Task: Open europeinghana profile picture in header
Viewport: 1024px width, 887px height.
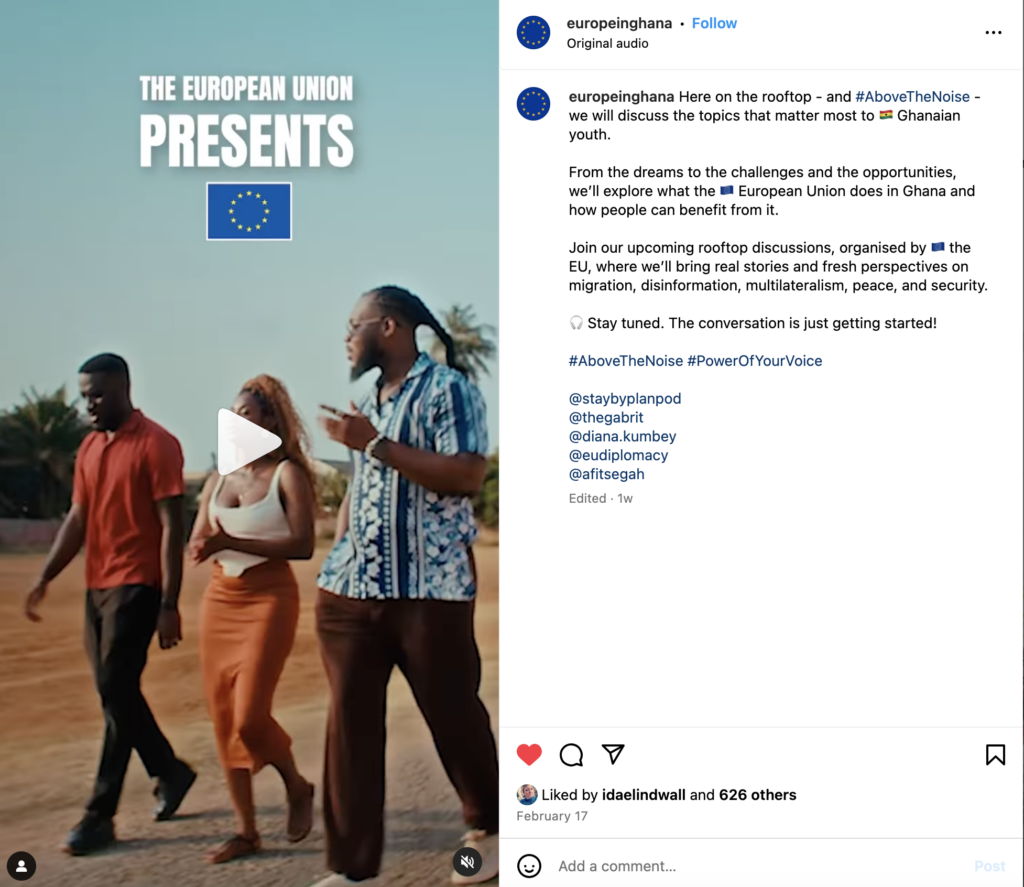Action: 534,33
